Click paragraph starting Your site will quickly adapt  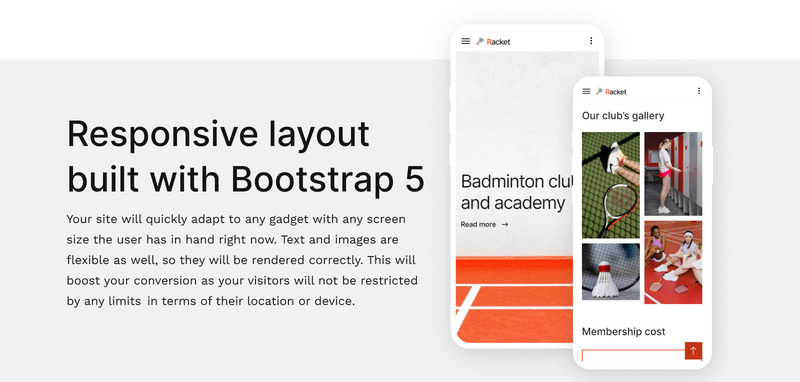coord(242,260)
